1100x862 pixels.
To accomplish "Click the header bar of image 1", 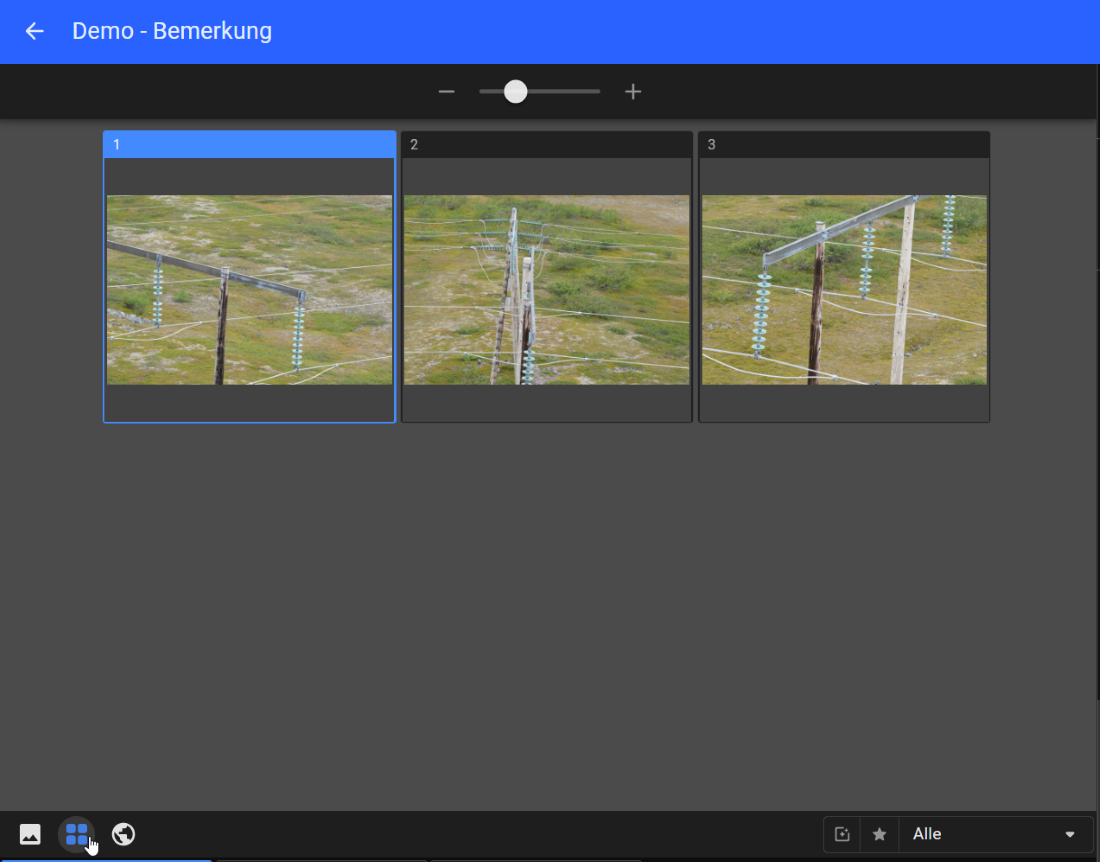I will 249,145.
